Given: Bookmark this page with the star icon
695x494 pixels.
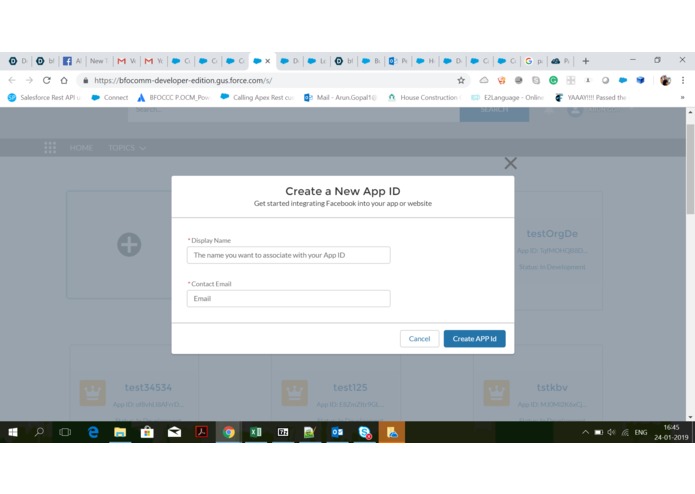Looking at the screenshot, I should (x=461, y=80).
